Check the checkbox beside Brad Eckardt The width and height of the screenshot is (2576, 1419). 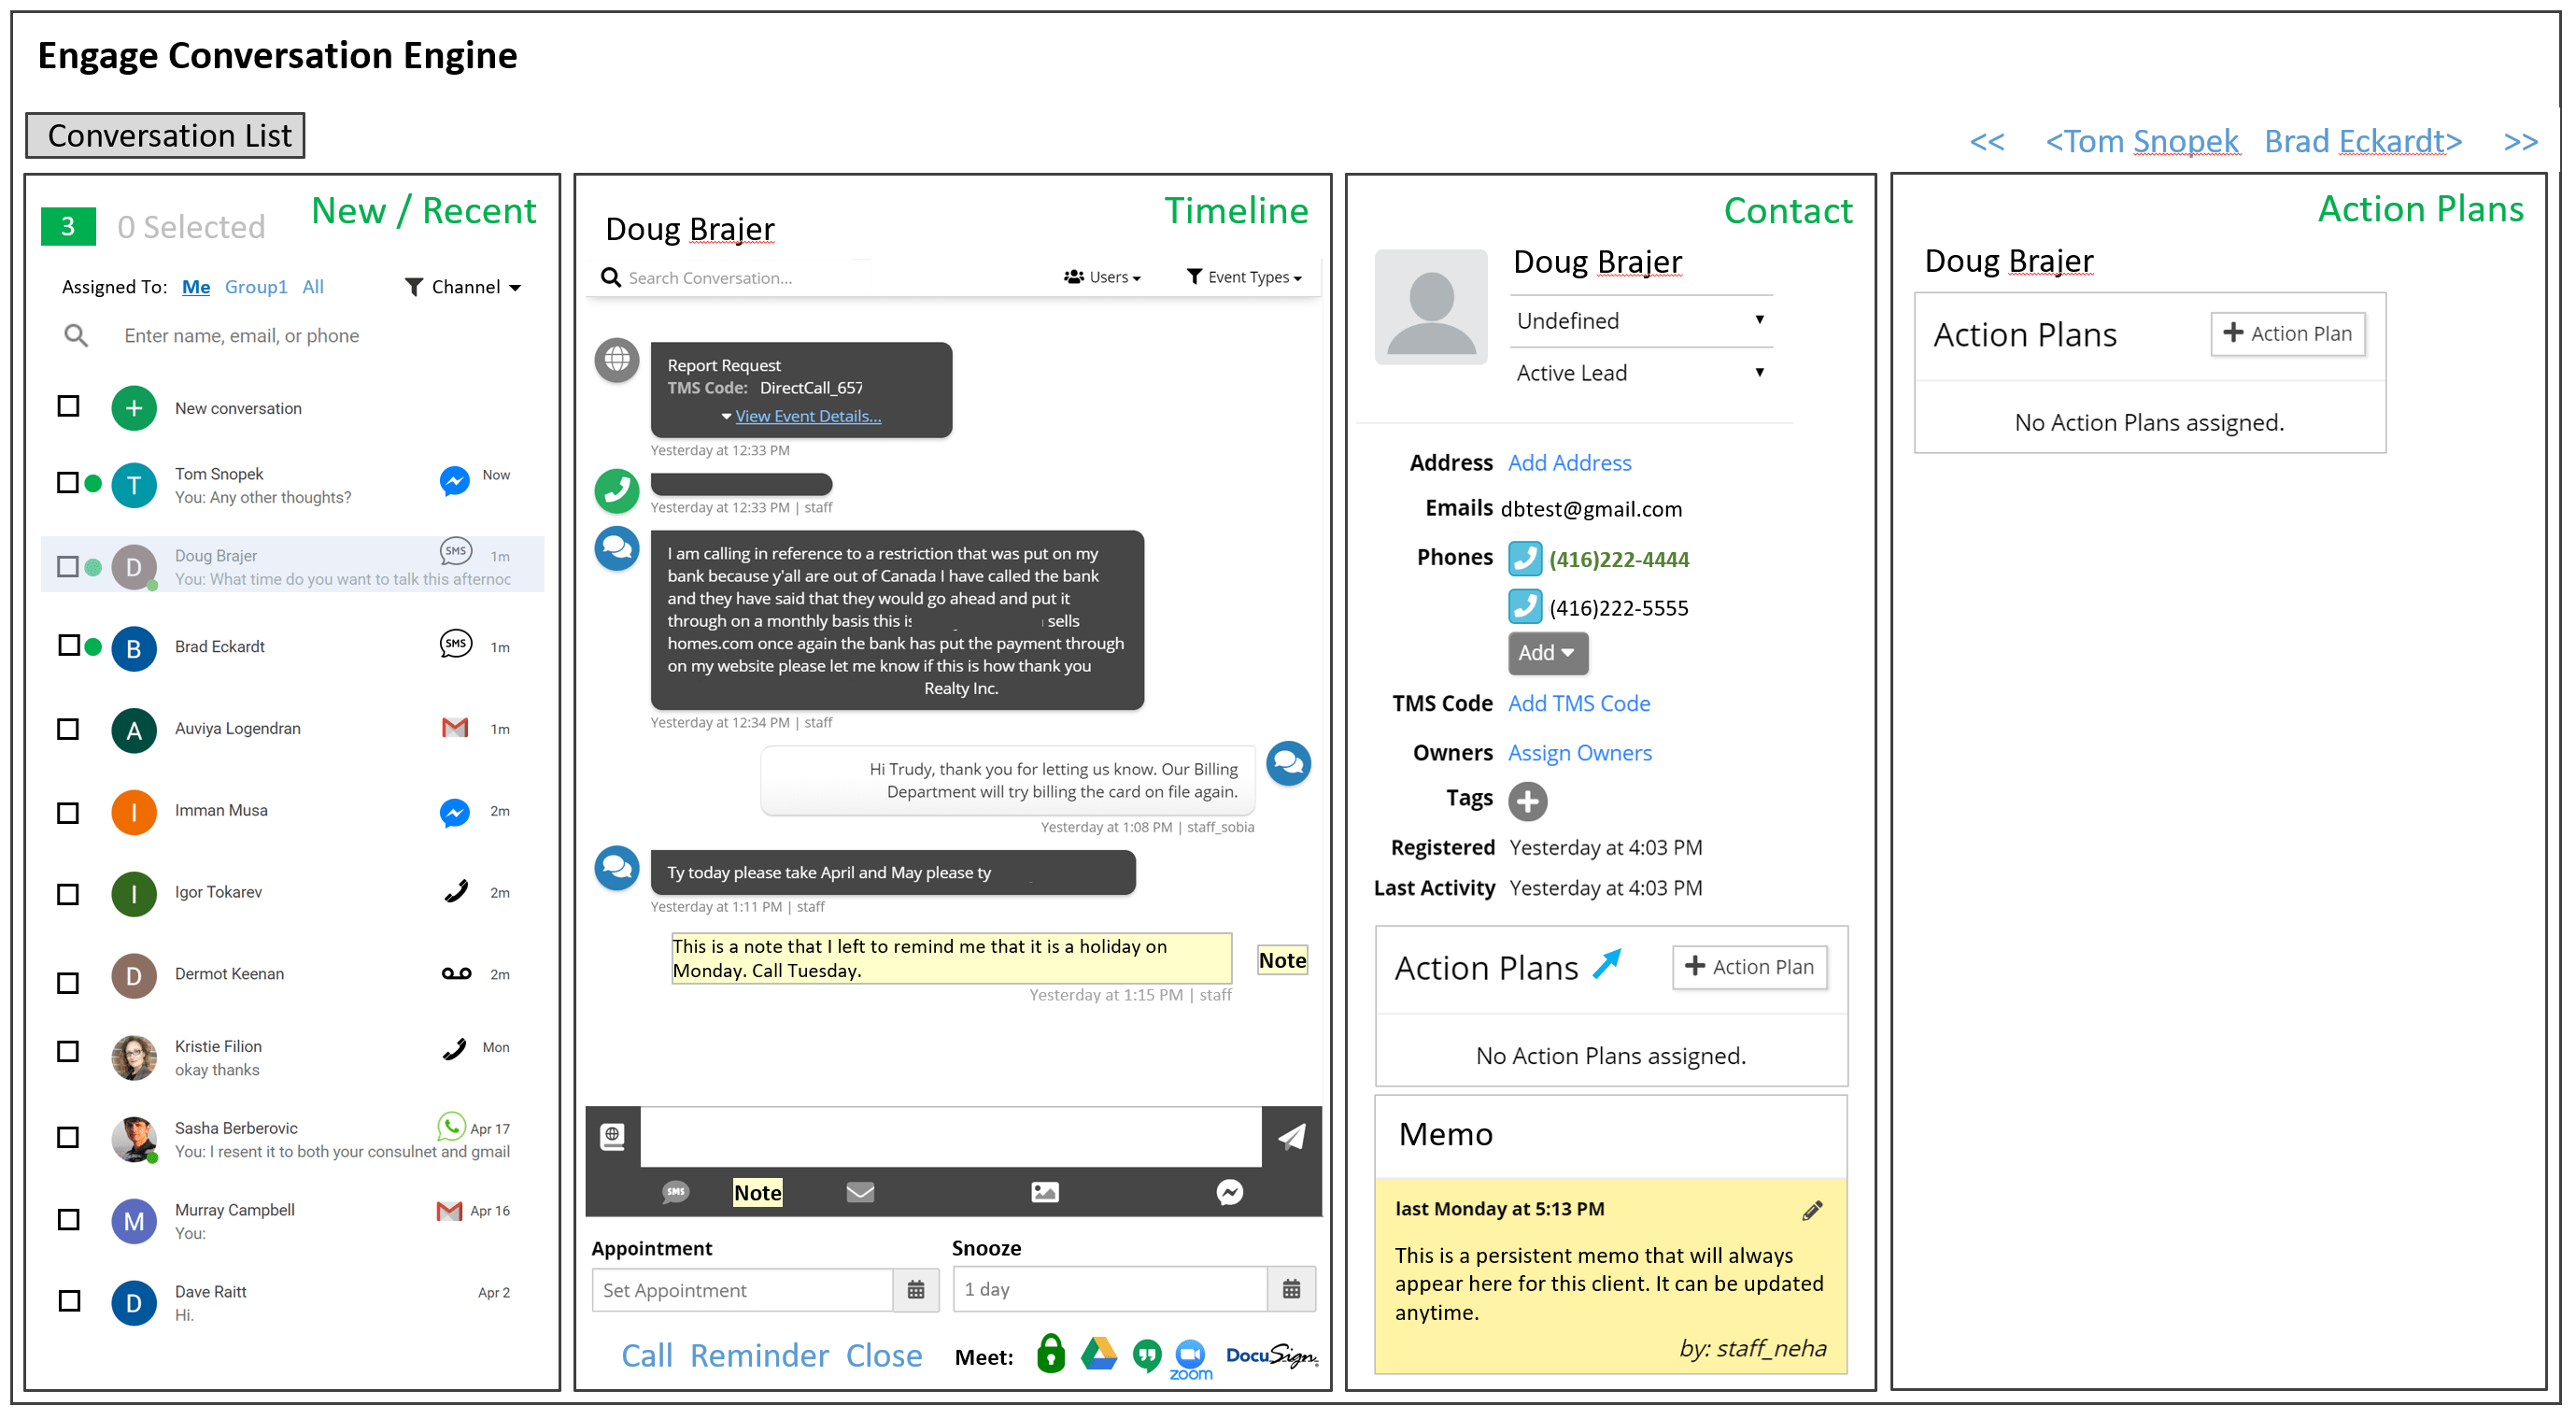point(68,645)
